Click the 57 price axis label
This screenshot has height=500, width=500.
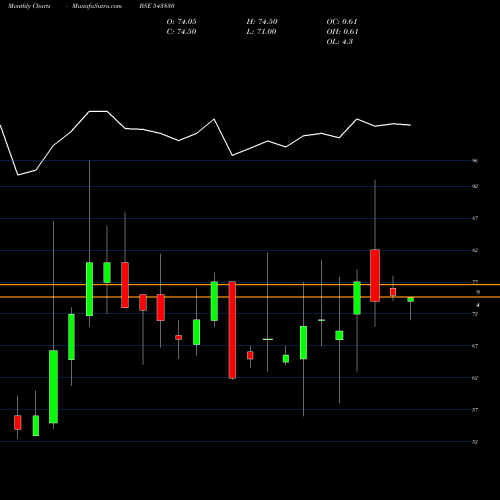tap(475, 410)
